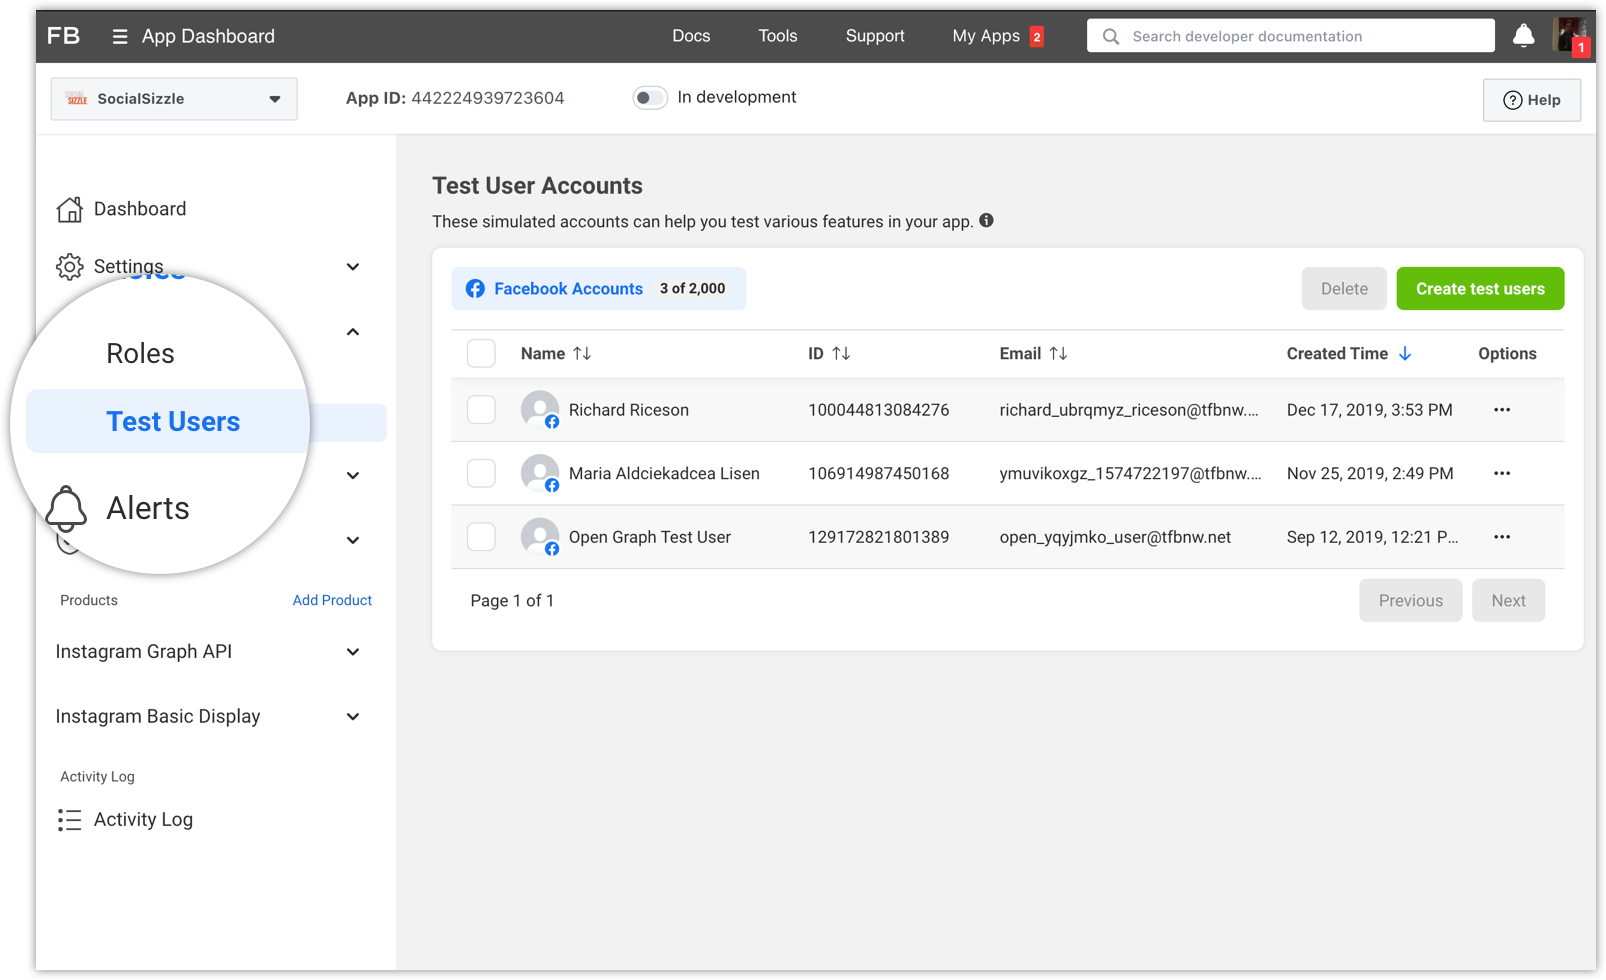Check the select-all checkbox in table header

(x=481, y=354)
